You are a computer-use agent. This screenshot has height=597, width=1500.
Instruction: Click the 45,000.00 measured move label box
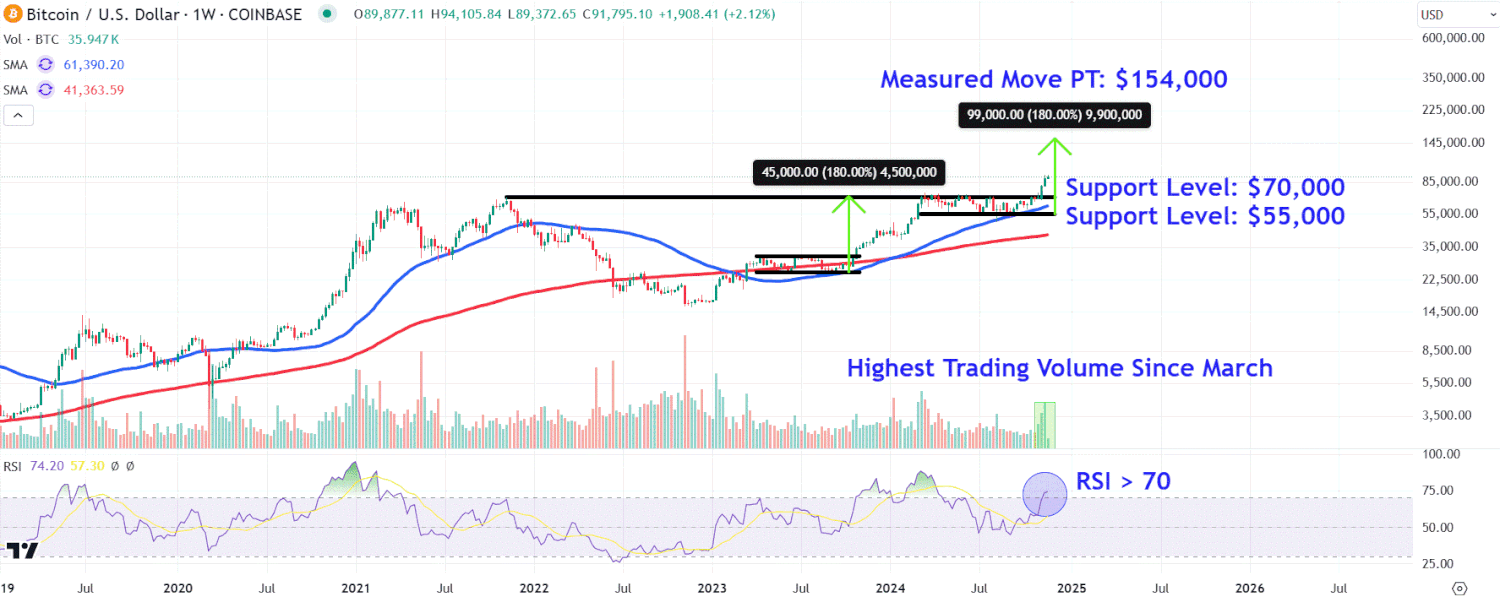tap(848, 172)
